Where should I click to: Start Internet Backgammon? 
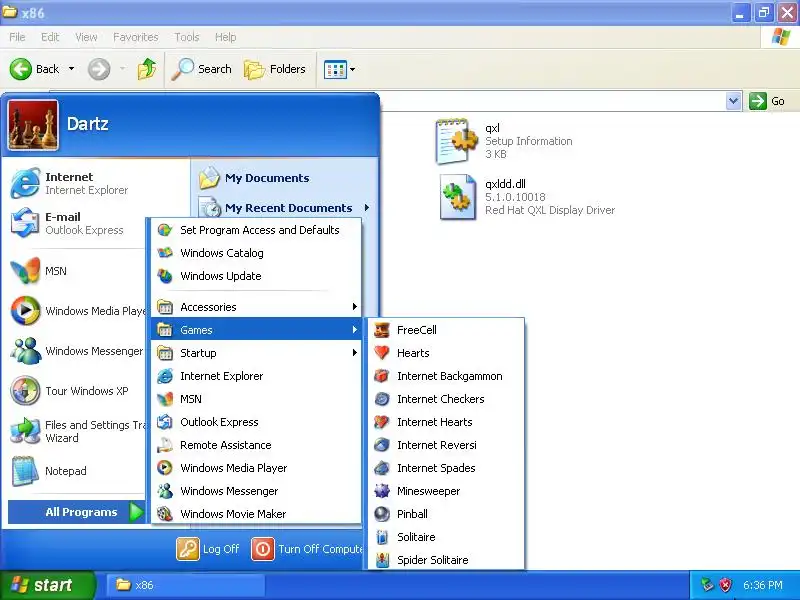(x=445, y=376)
